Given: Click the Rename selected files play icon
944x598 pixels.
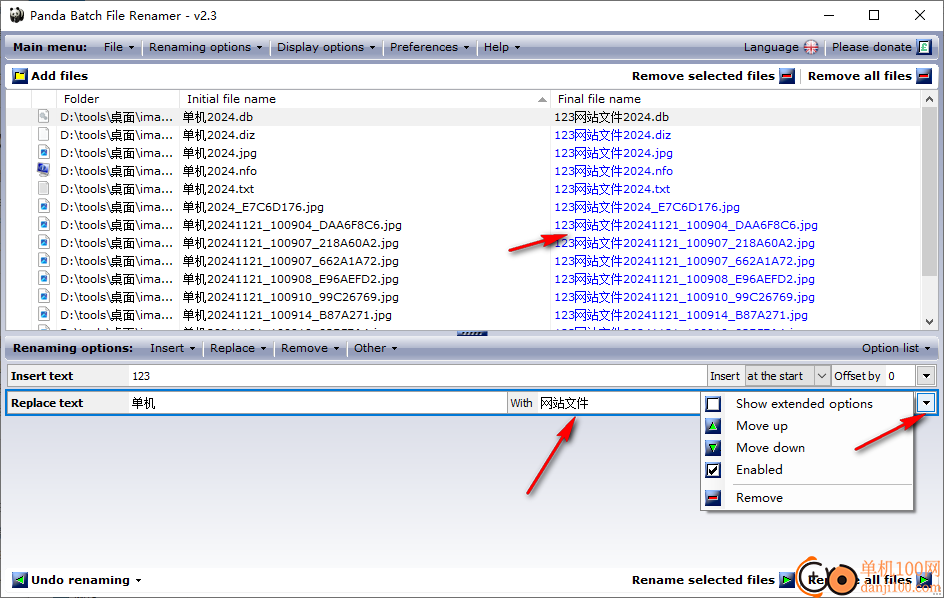Looking at the screenshot, I should pyautogui.click(x=787, y=580).
